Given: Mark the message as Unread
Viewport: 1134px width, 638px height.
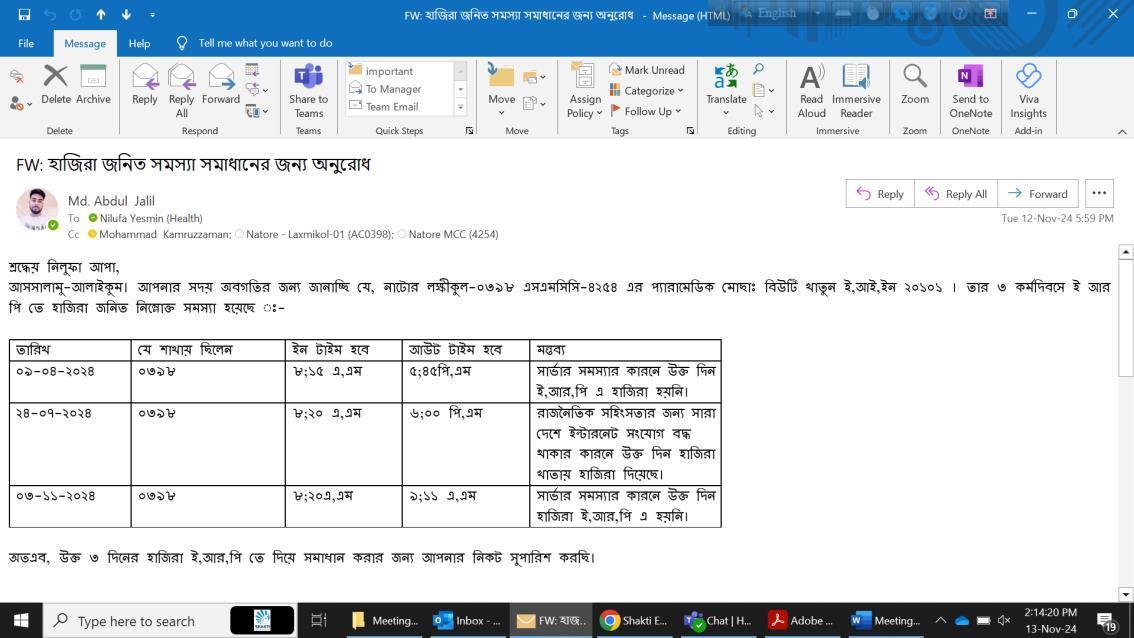Looking at the screenshot, I should 647,70.
